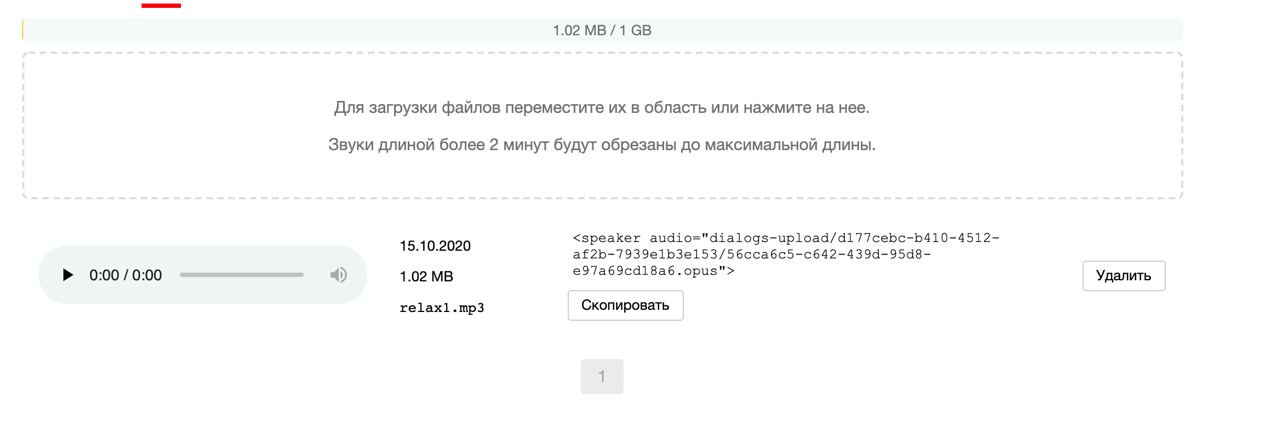This screenshot has height=426, width=1280.
Task: Click the yellow filled edge of storage bar
Action: click(x=23, y=30)
